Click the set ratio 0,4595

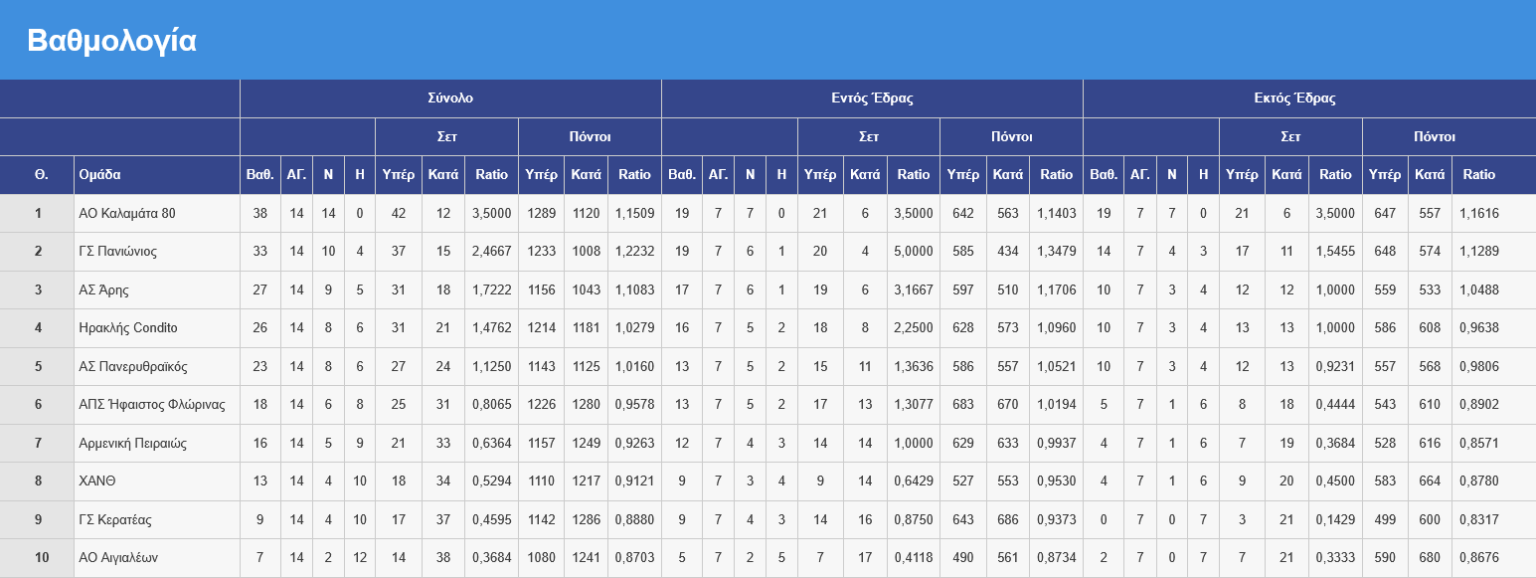tap(491, 520)
